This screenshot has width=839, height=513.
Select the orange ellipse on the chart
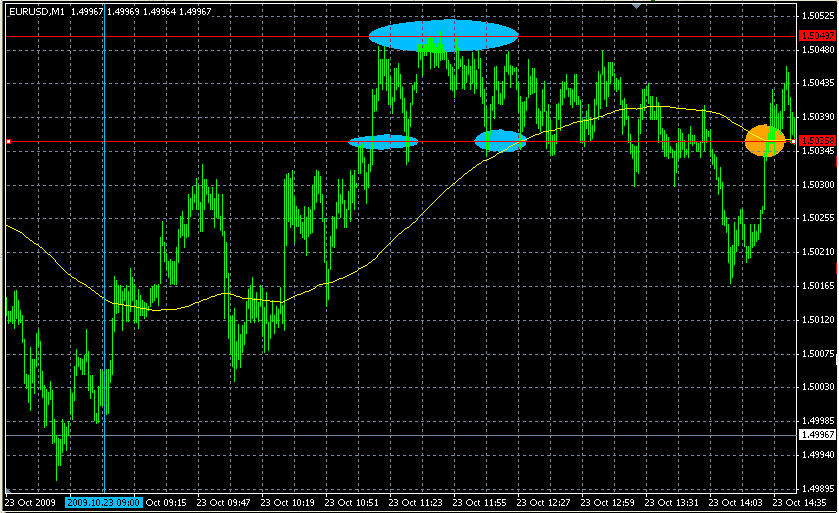[765, 140]
